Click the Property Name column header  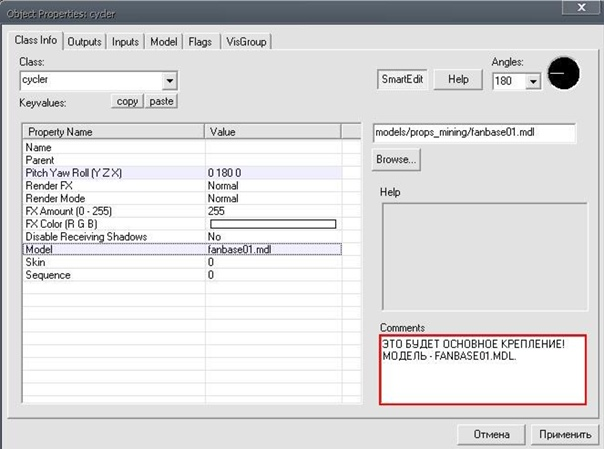click(114, 132)
